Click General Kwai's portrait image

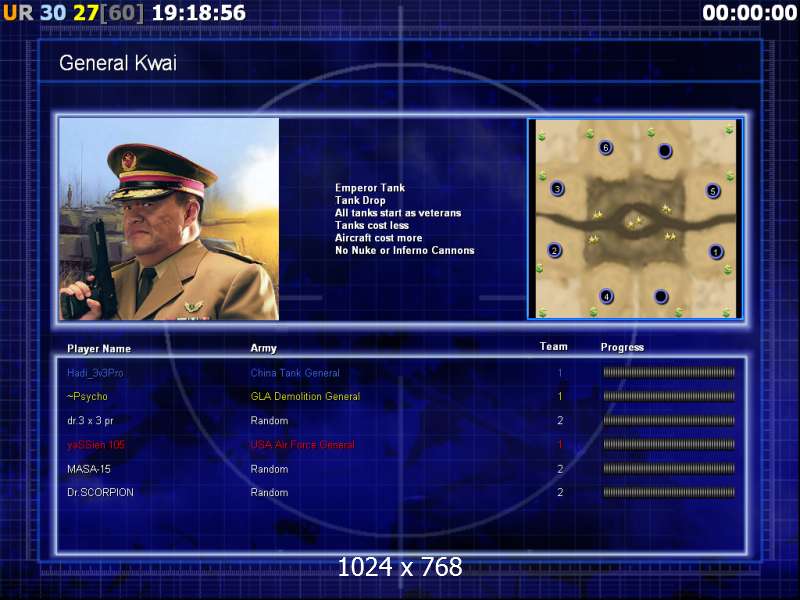(x=169, y=219)
